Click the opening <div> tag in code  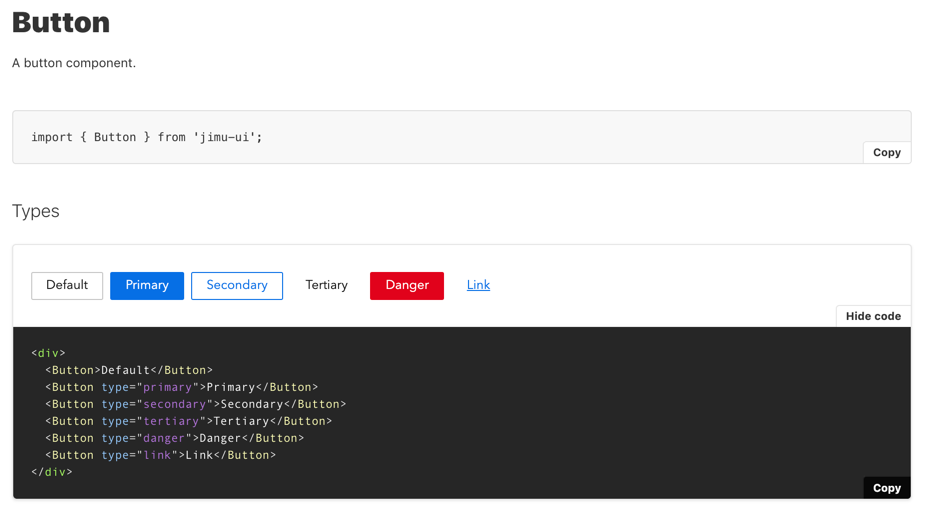pyautogui.click(x=48, y=353)
